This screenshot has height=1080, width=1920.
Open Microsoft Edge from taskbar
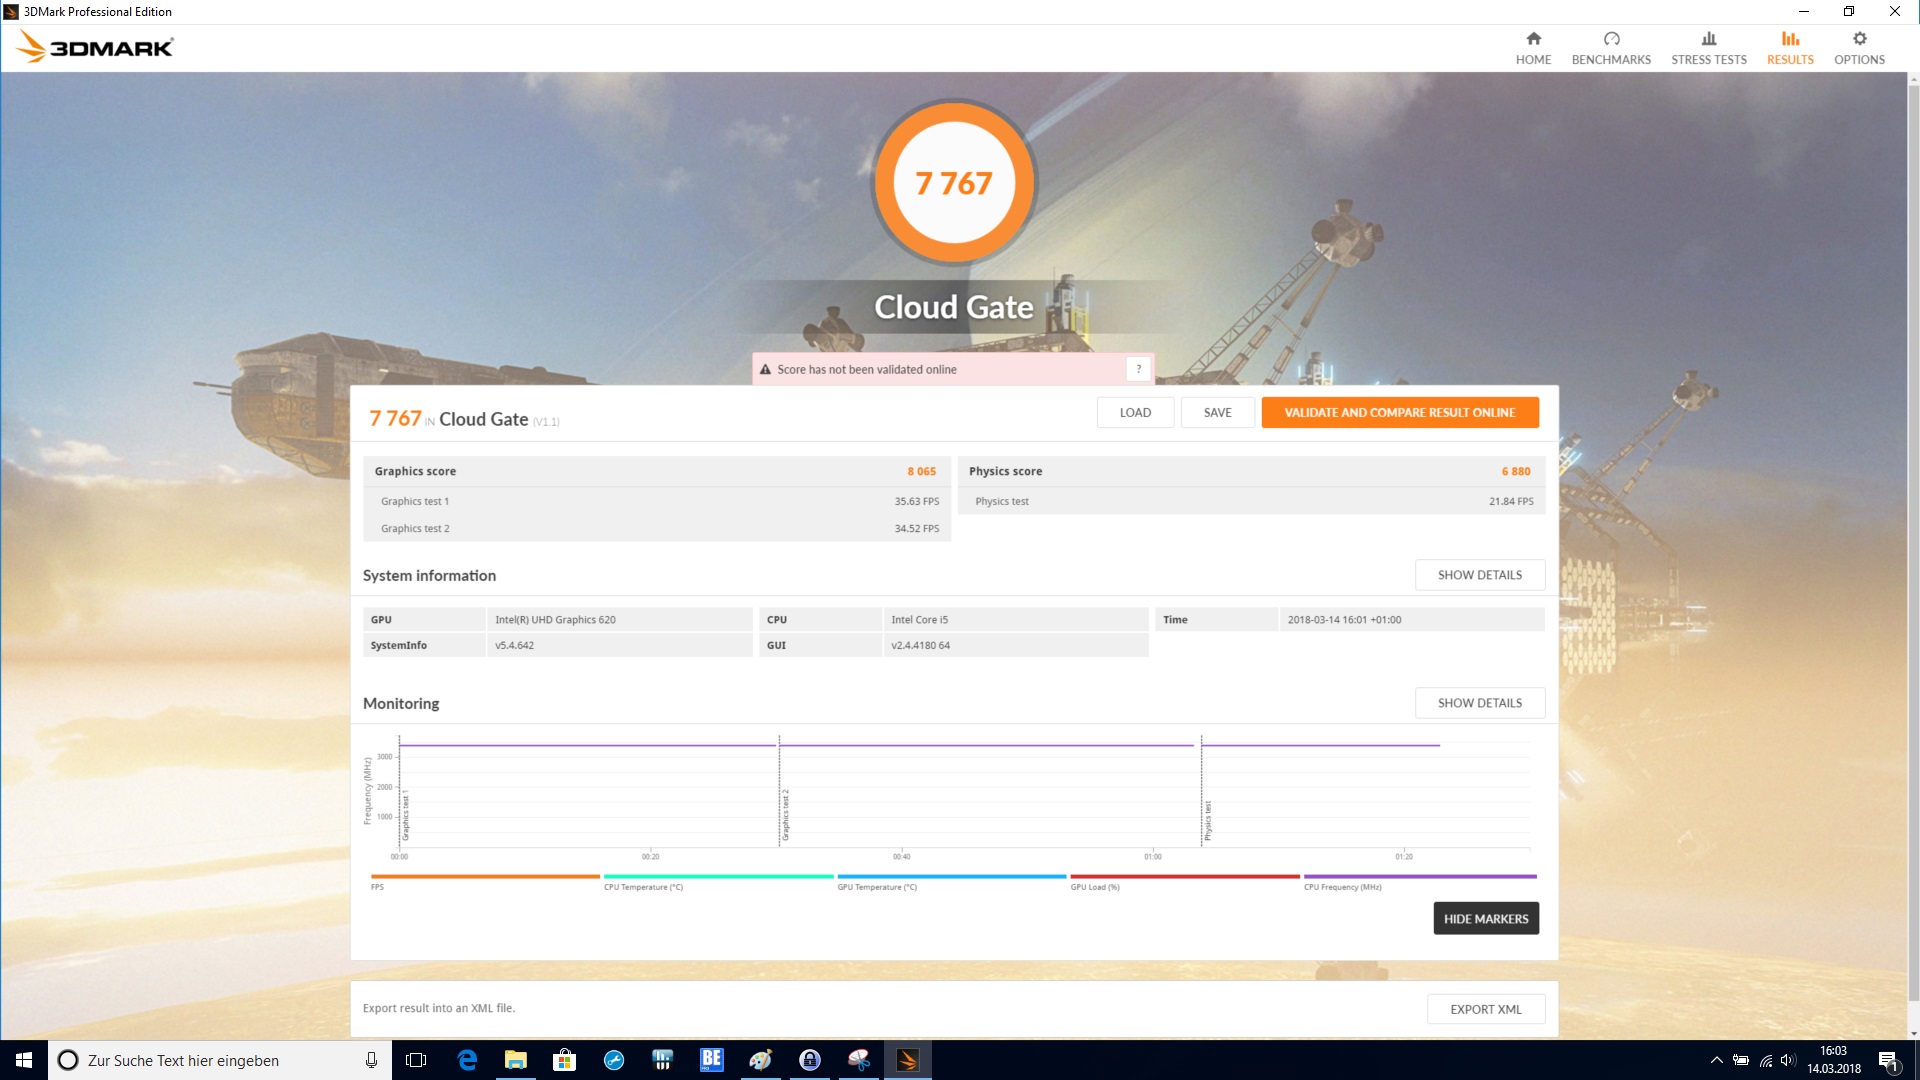467,1060
